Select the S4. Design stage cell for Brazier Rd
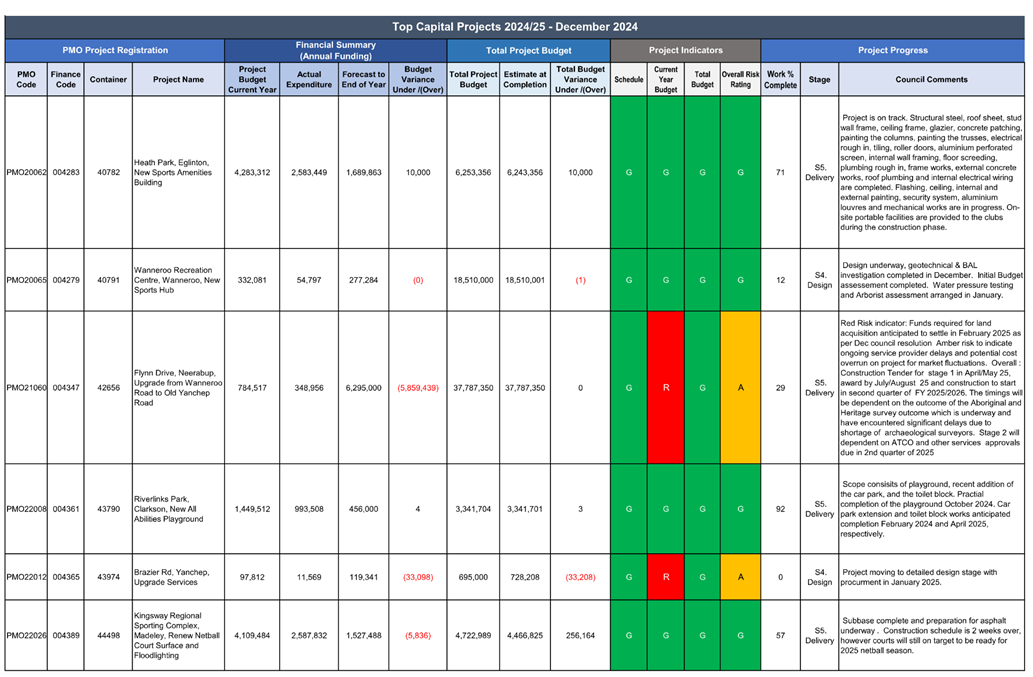This screenshot has height=677, width=1033. [819, 577]
